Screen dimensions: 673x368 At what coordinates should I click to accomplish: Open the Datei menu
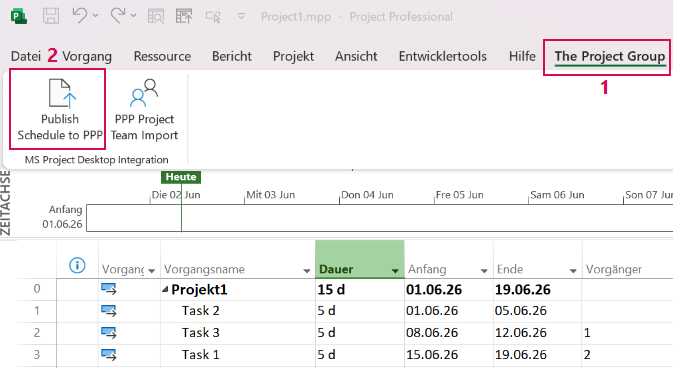26,56
